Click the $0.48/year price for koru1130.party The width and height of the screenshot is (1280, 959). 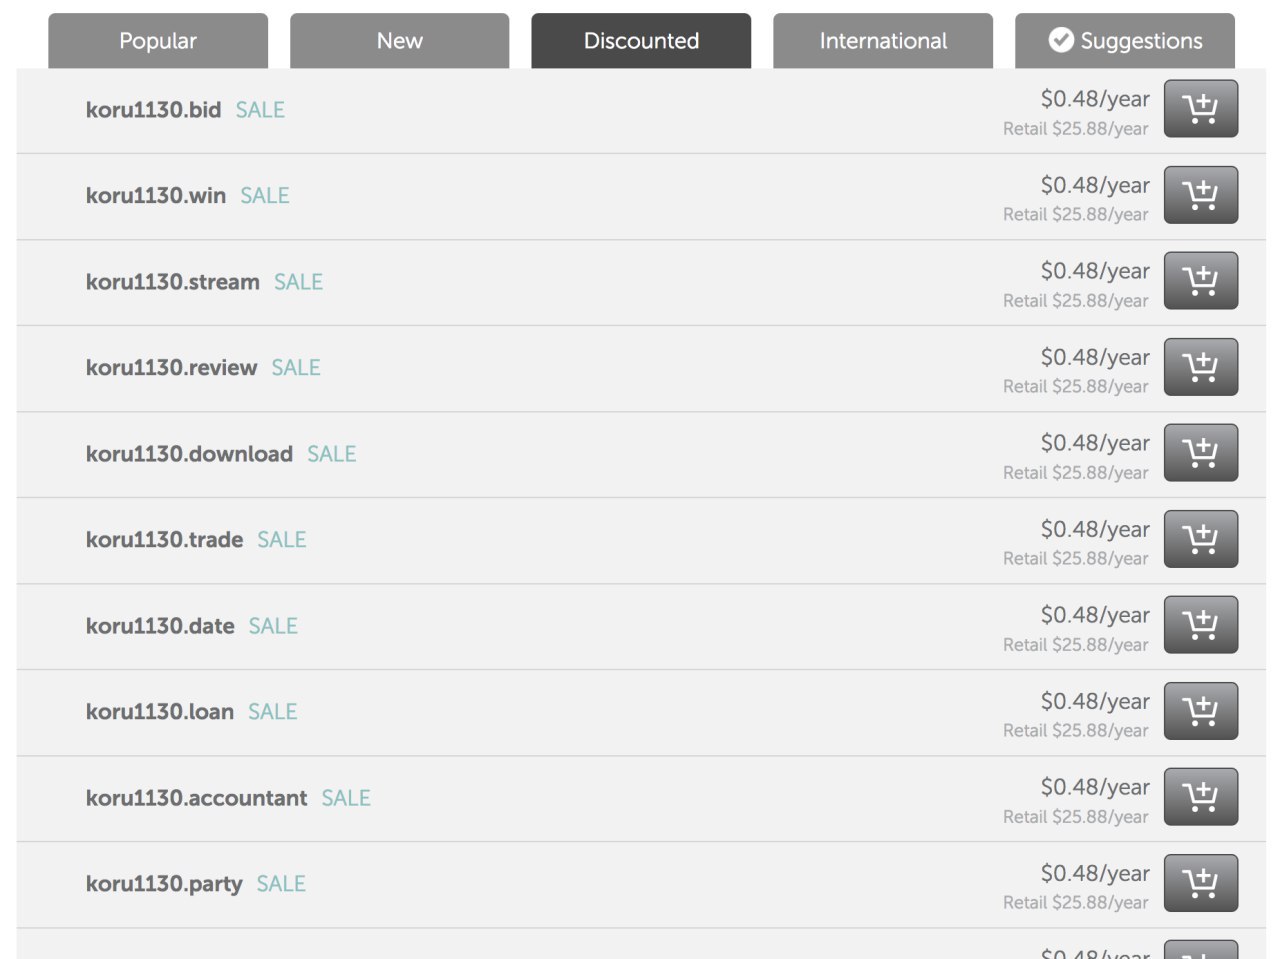[x=1095, y=873]
